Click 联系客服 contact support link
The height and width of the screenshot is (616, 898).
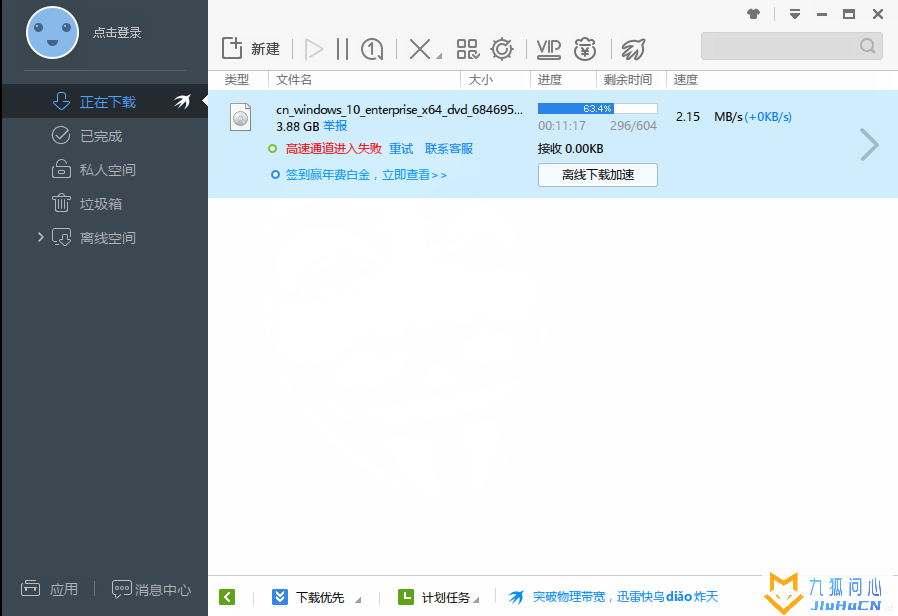tap(449, 149)
